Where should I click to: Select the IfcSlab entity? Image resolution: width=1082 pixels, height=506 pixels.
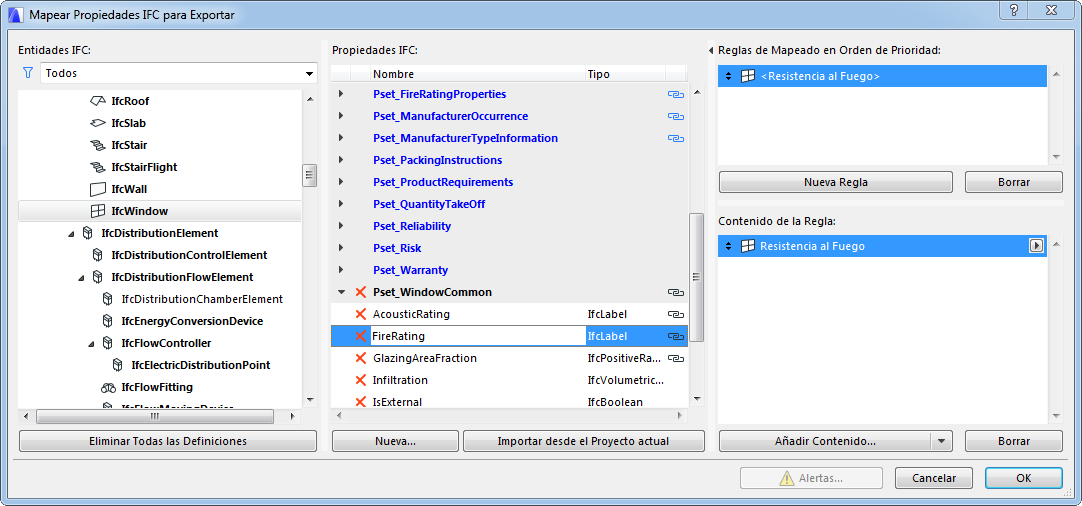pos(128,123)
